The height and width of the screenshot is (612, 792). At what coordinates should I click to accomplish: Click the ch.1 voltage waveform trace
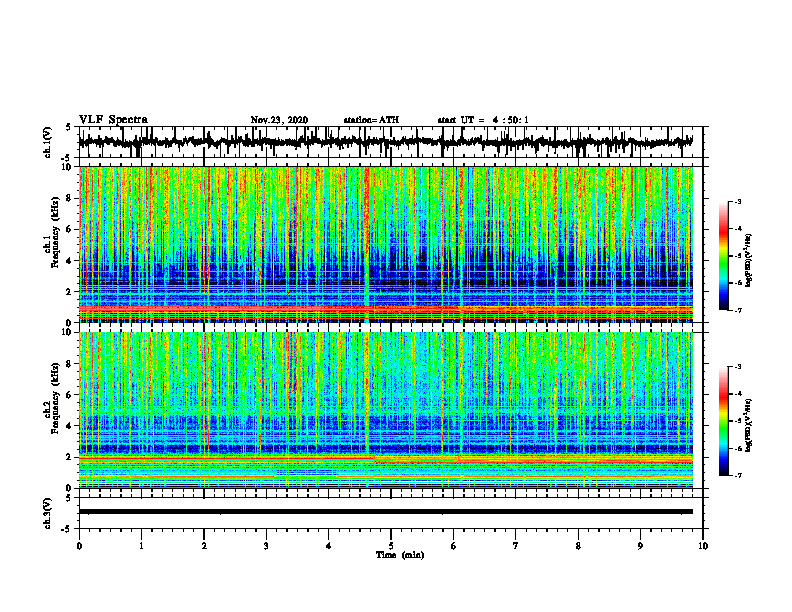point(385,142)
